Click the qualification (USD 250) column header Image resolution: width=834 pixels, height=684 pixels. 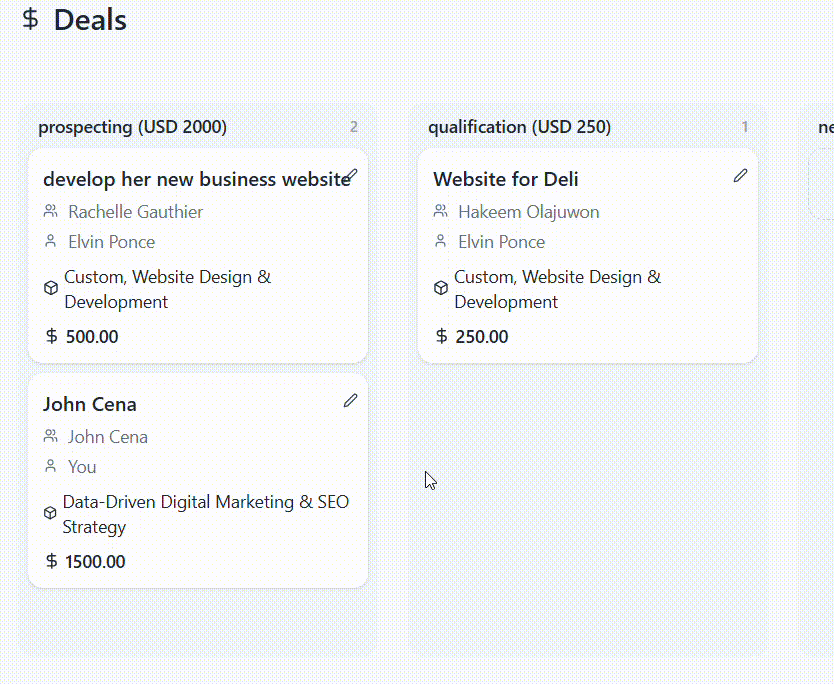(519, 127)
